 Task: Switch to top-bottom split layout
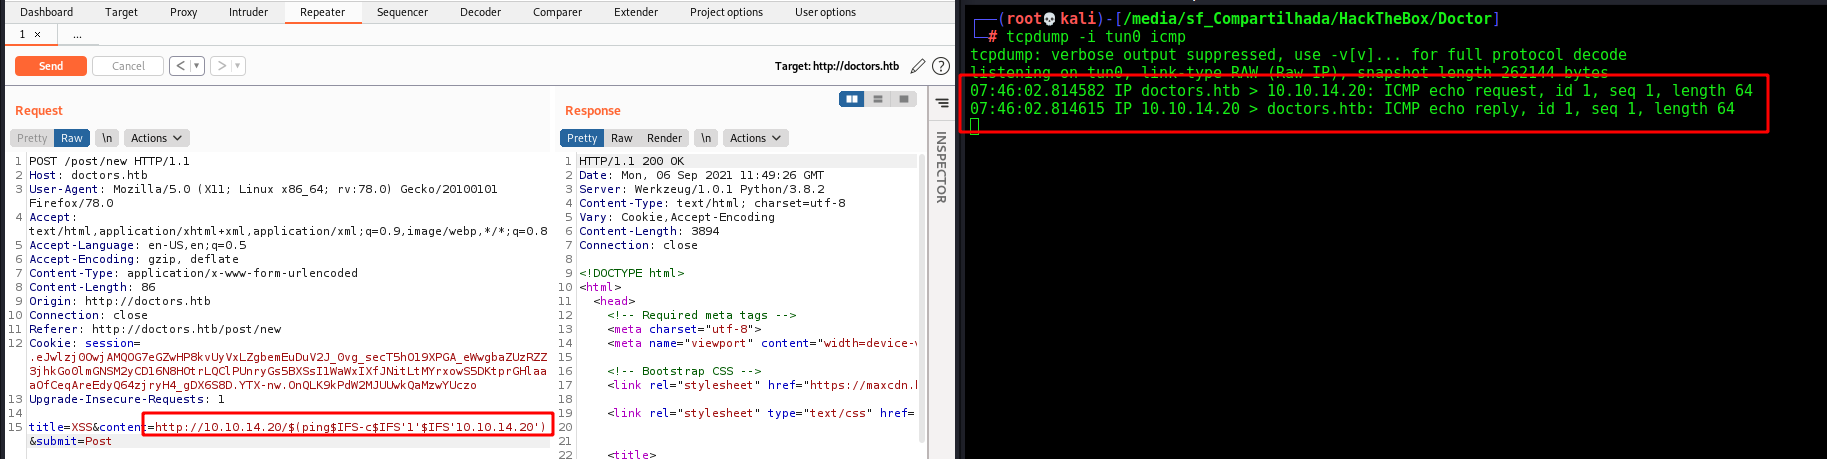coord(878,99)
